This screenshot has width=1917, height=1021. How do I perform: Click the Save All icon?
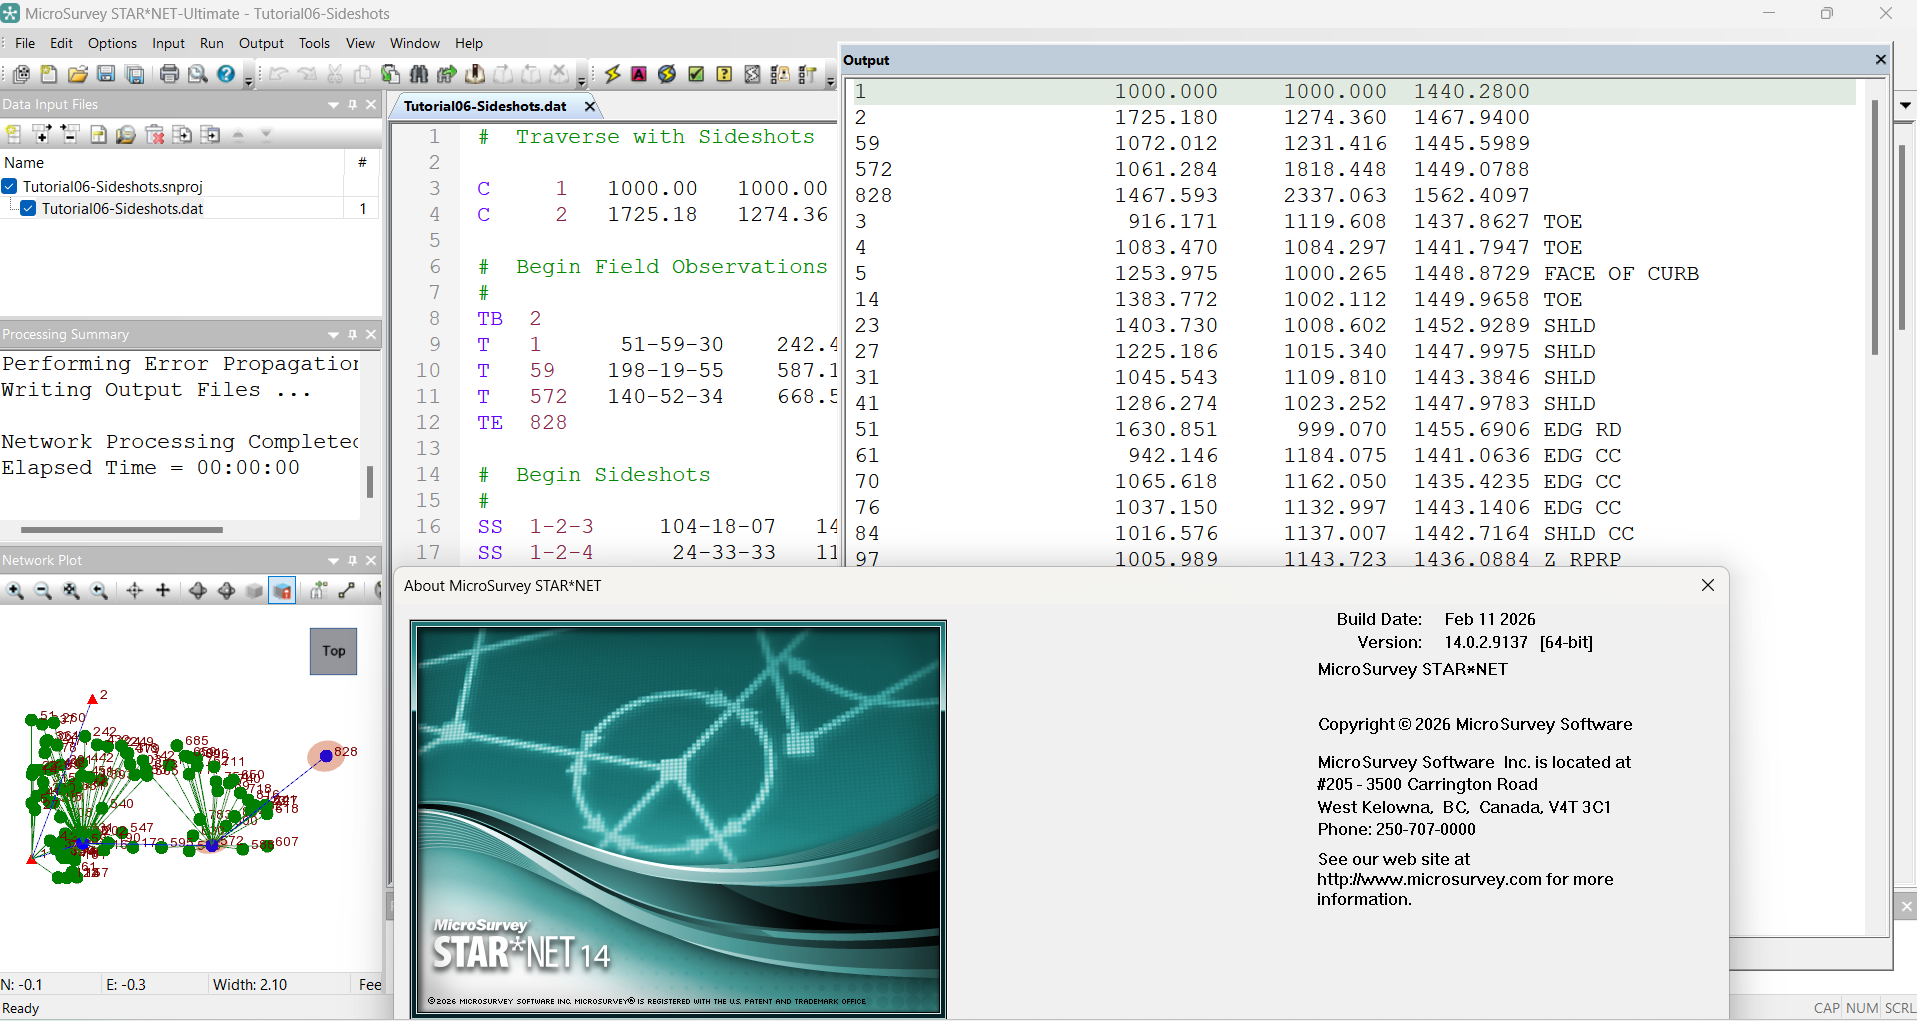(135, 74)
